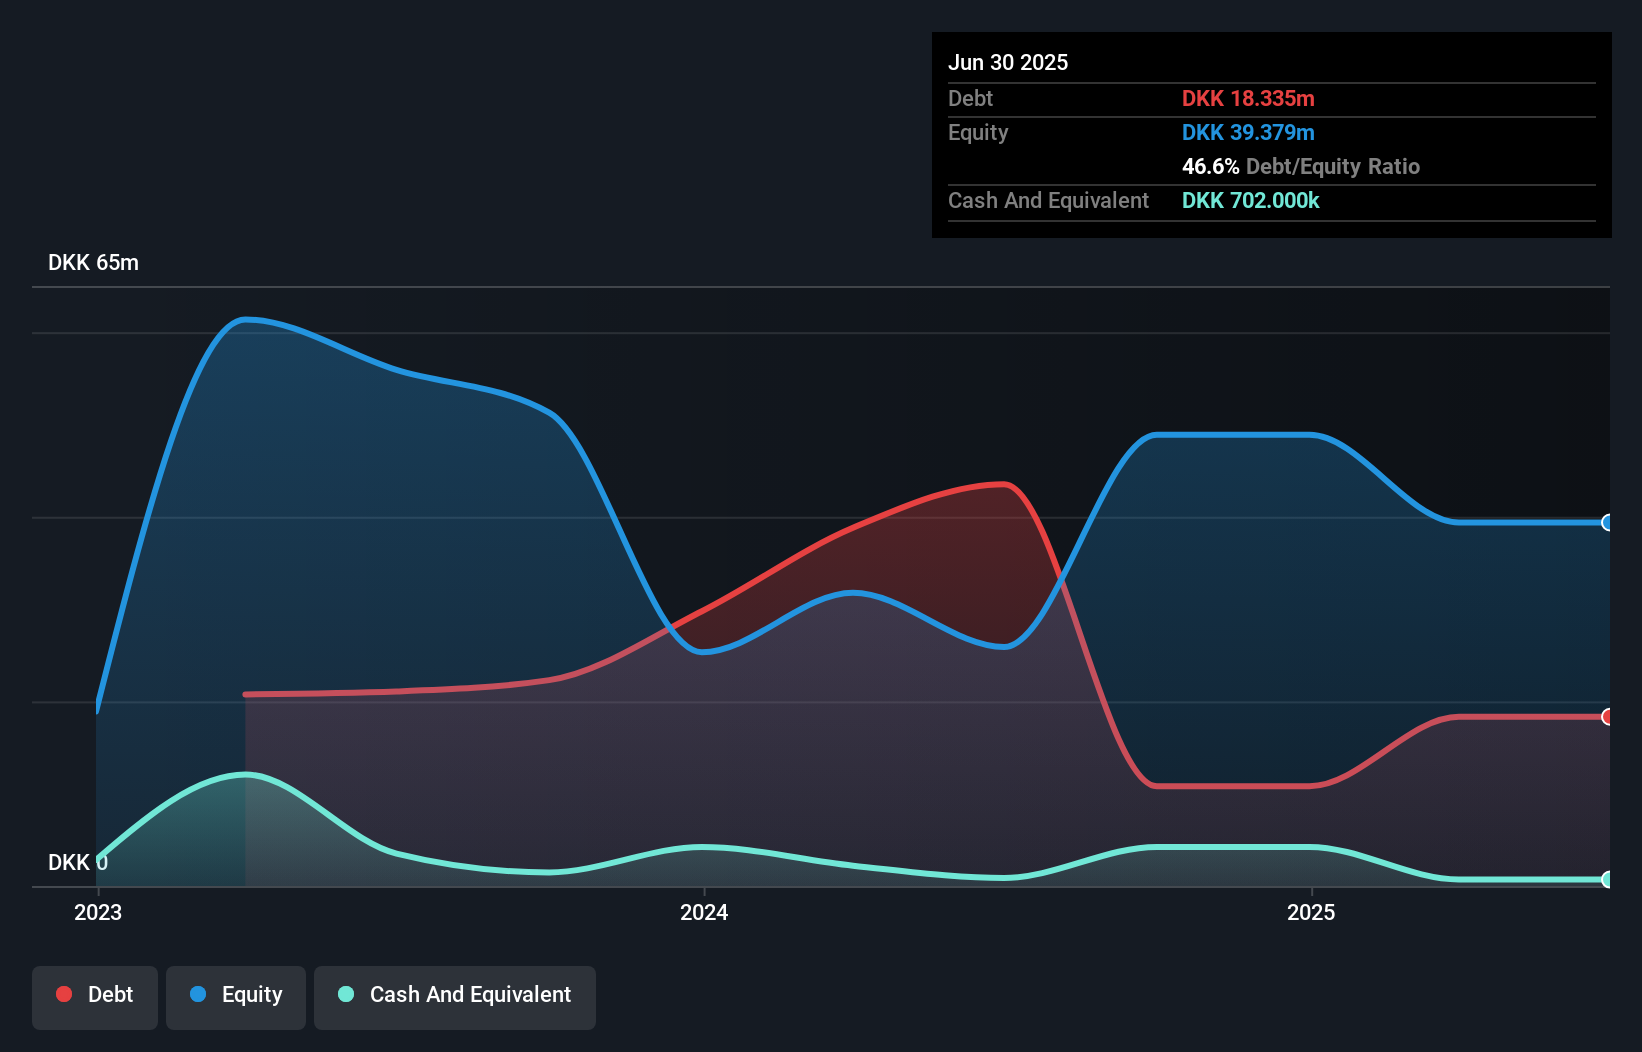Screen dimensions: 1642x1052
Task: Select the 2024 axis label
Action: click(704, 912)
